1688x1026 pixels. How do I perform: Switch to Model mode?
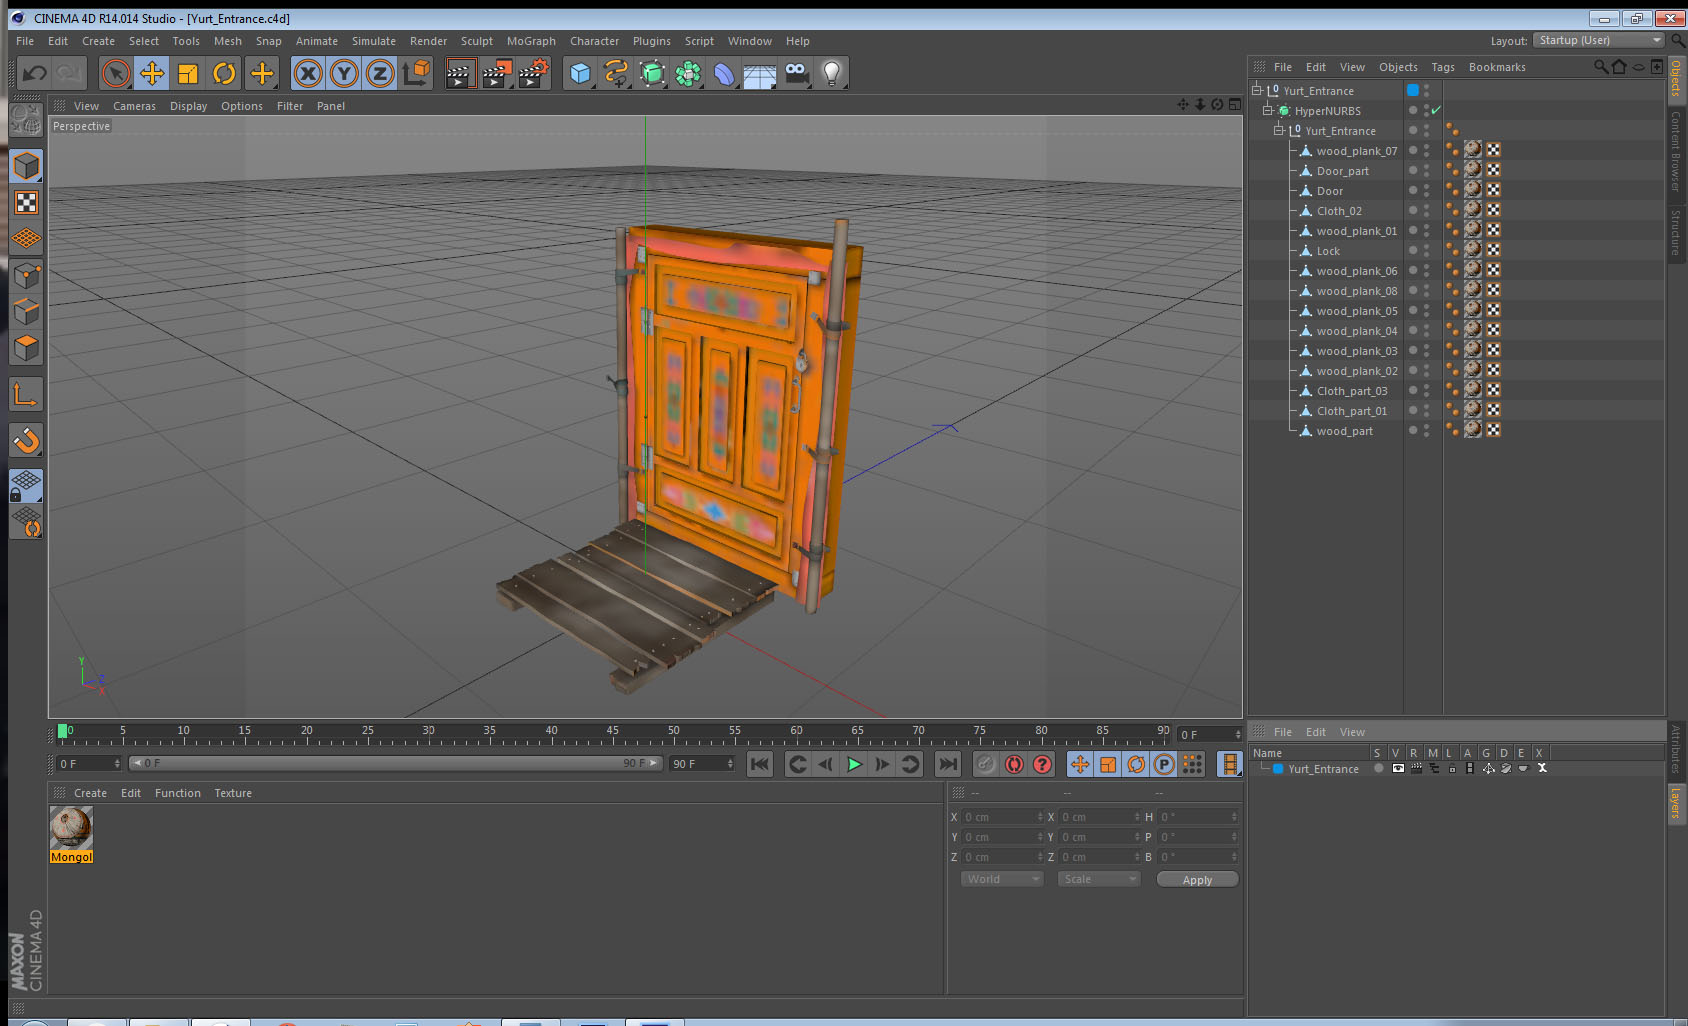(26, 166)
